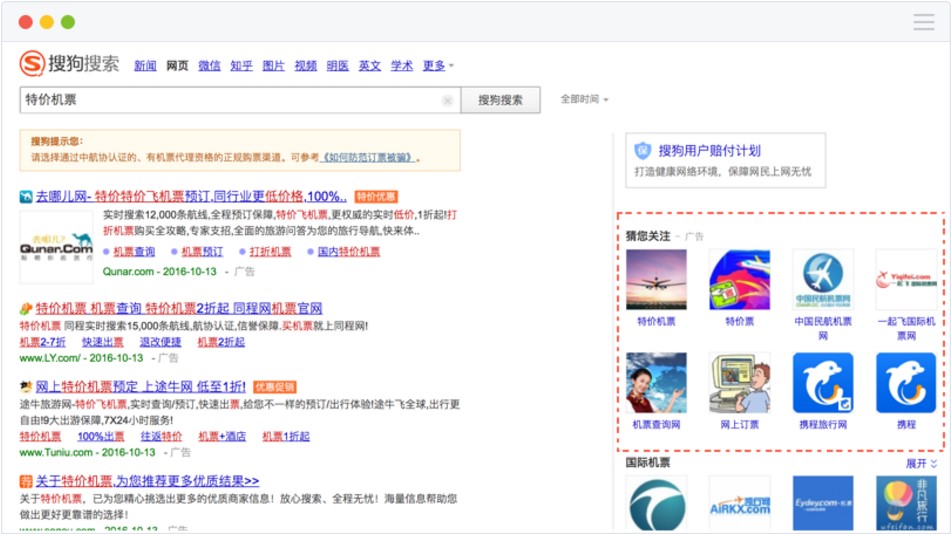The image size is (951, 534).
Task: Open the 如何防范订票被骗 link
Action: [369, 157]
